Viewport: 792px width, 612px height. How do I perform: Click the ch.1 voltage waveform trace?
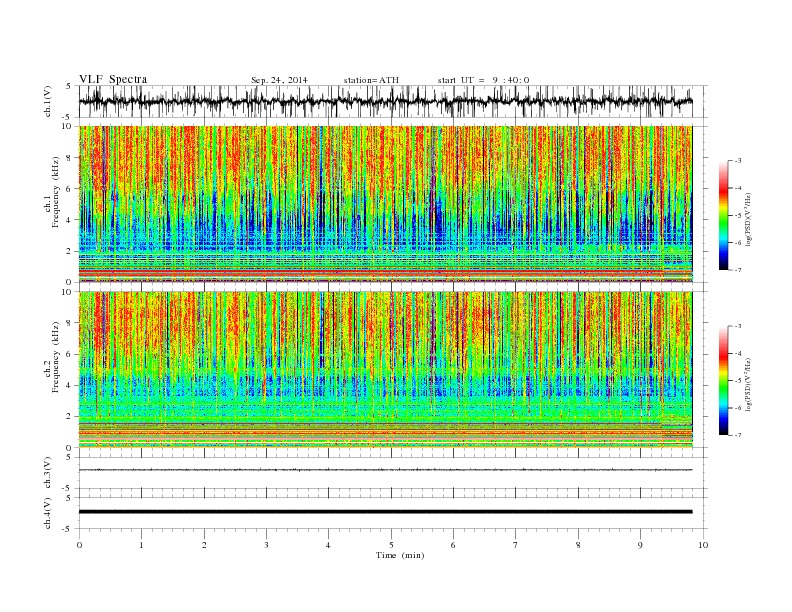(385, 101)
